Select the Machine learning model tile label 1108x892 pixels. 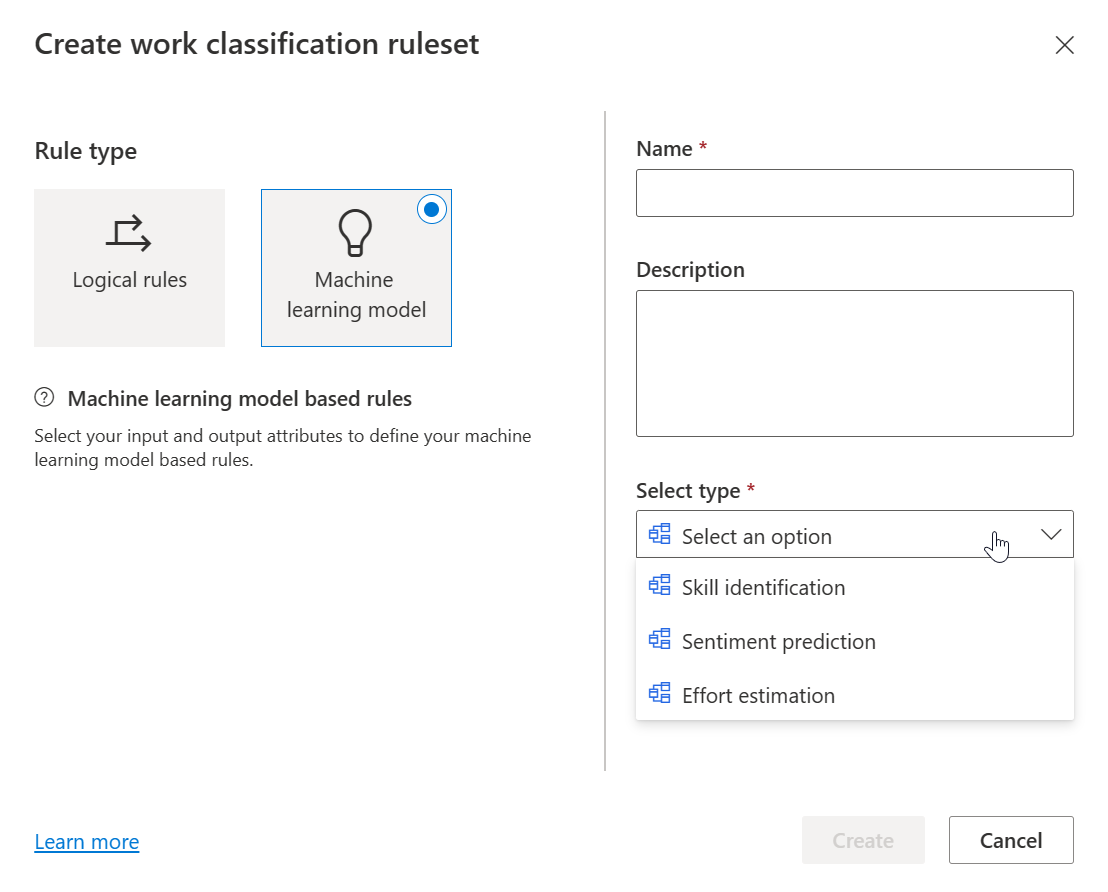point(356,295)
